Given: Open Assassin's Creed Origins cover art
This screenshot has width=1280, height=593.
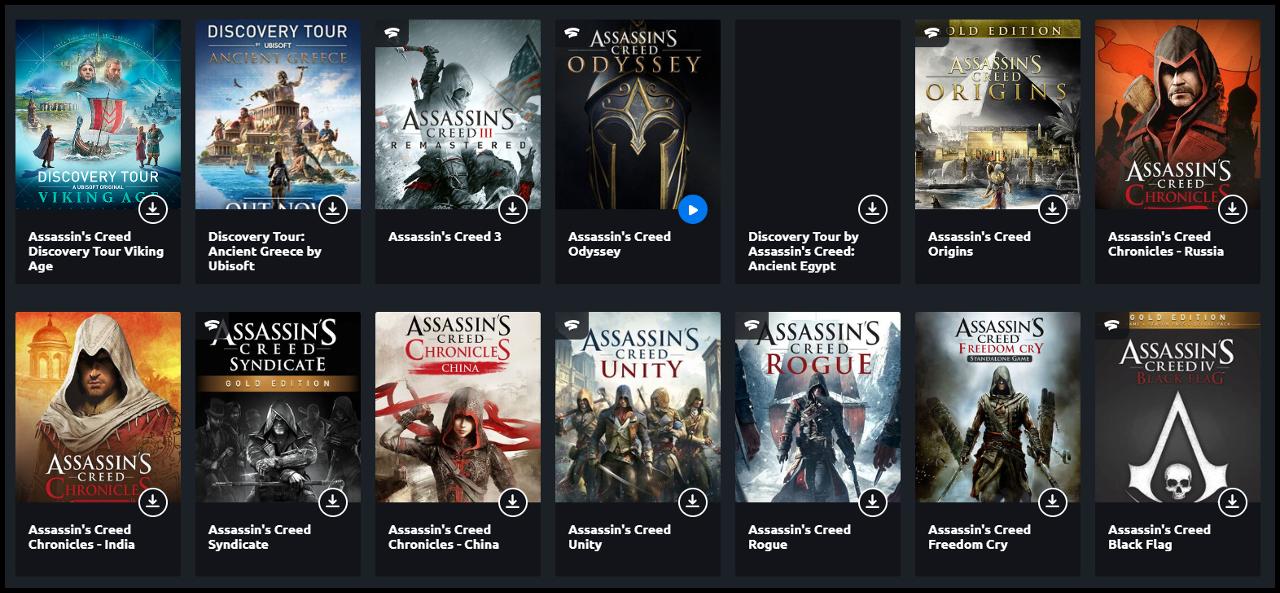Looking at the screenshot, I should point(998,114).
